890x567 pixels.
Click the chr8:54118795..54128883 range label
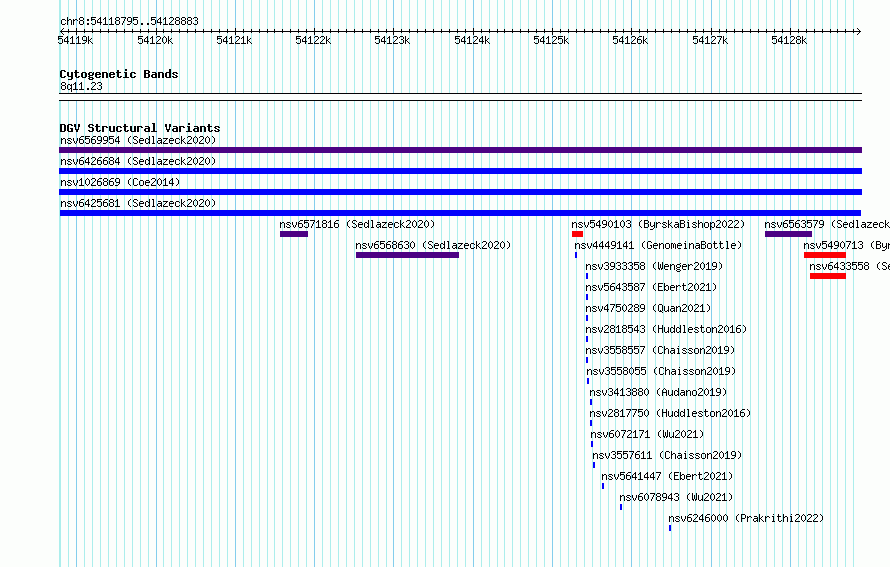pos(129,21)
